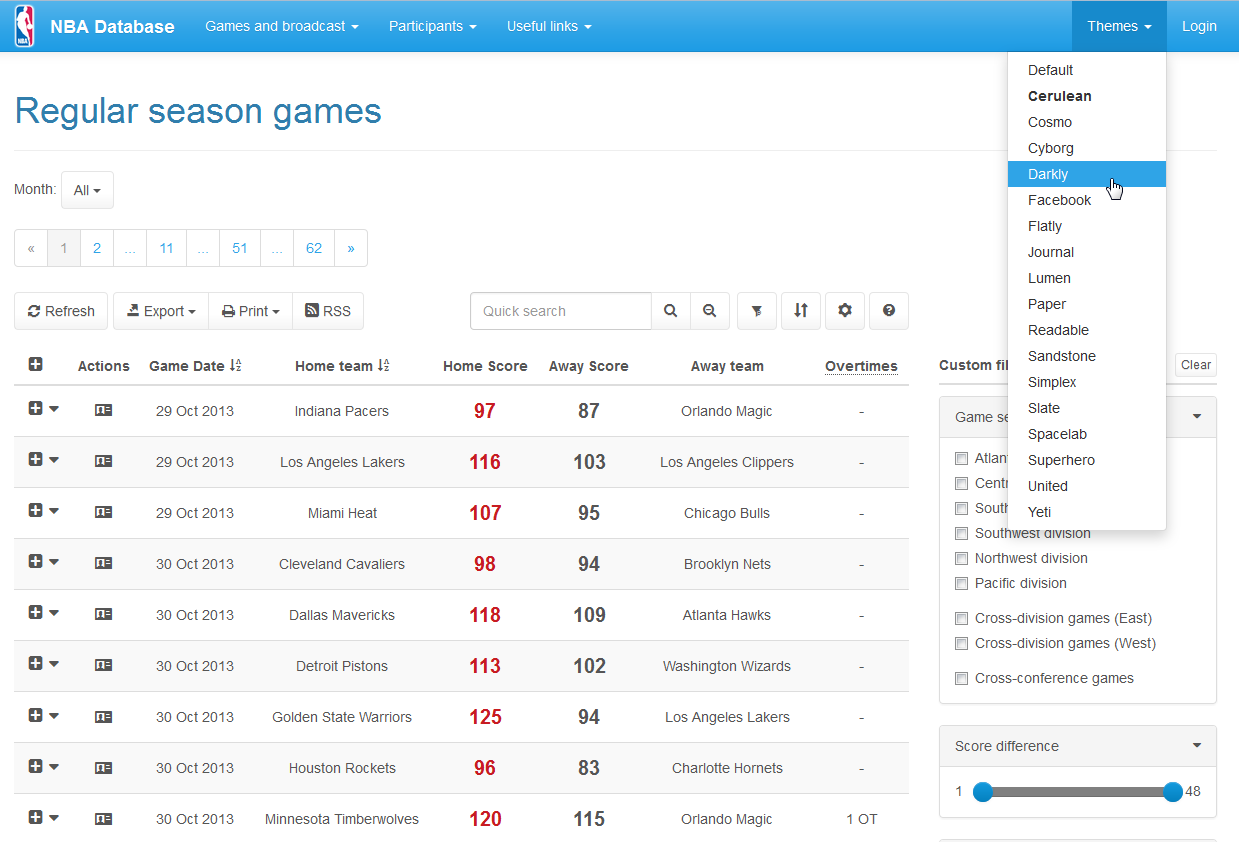The height and width of the screenshot is (842, 1239).
Task: Expand details for the Indiana Pacers row
Action: pos(35,407)
